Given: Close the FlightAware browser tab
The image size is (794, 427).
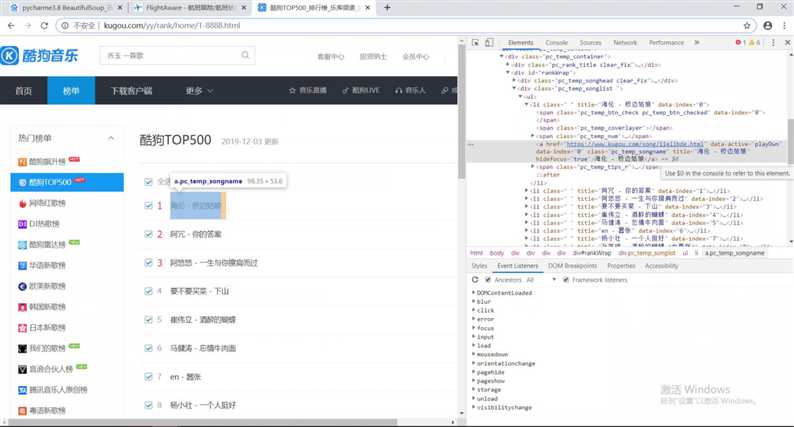Looking at the screenshot, I should click(244, 8).
